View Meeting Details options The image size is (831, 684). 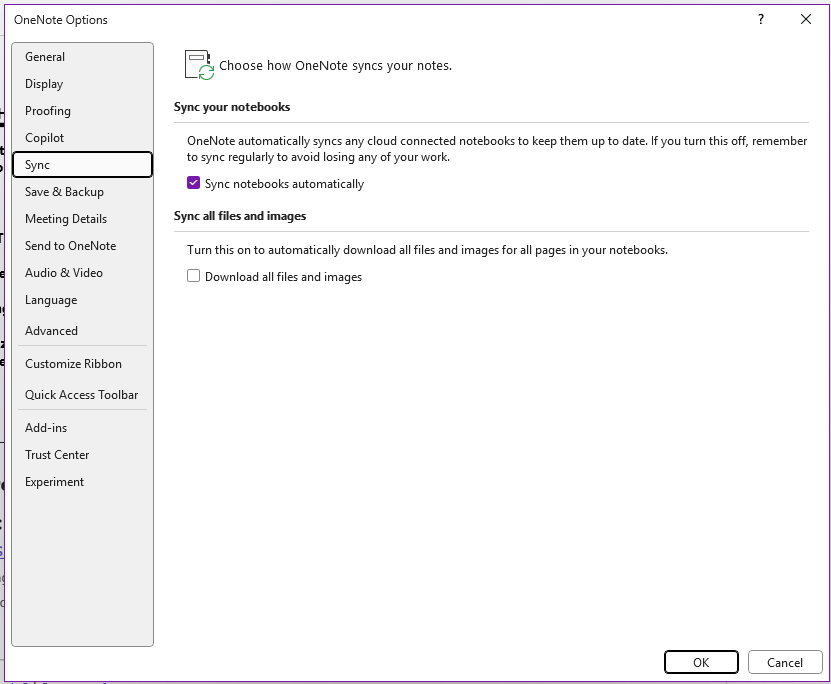tap(64, 218)
